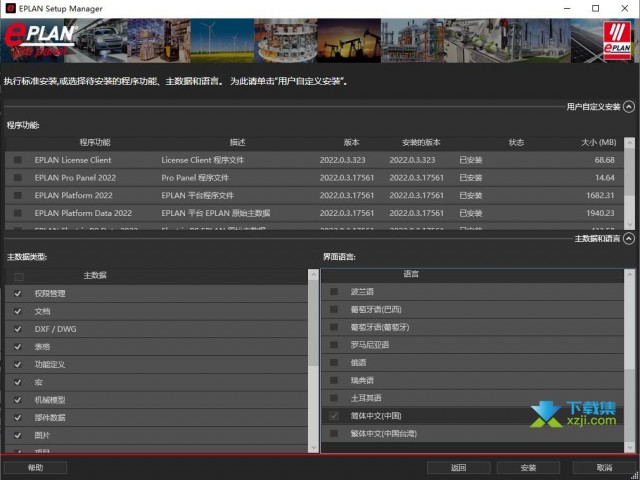
Task: Uncheck the 部件数据 checkbox
Action: click(x=18, y=418)
